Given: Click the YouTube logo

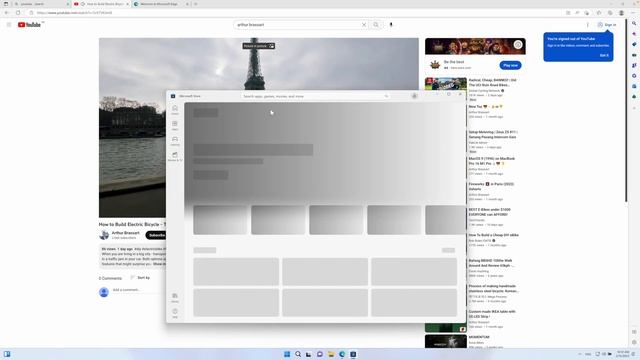Looking at the screenshot, I should pos(29,25).
